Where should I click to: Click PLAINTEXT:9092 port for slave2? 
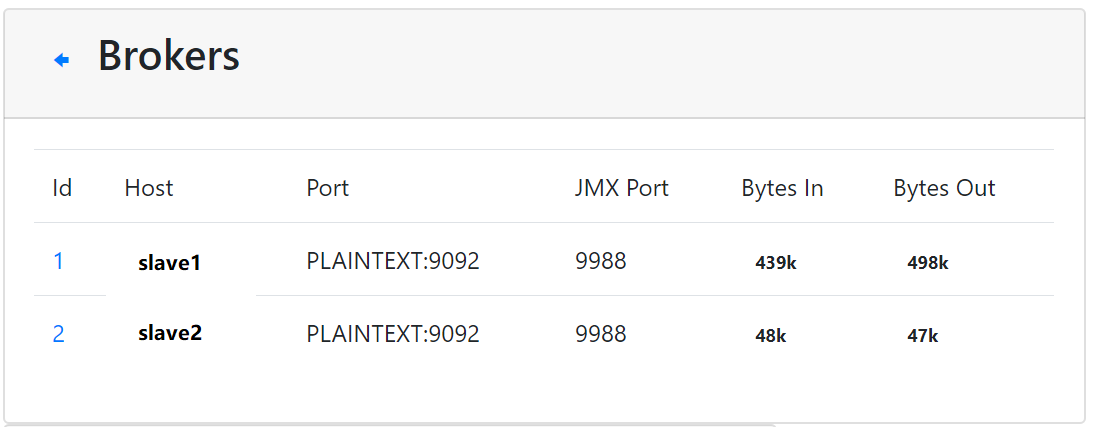click(x=393, y=334)
